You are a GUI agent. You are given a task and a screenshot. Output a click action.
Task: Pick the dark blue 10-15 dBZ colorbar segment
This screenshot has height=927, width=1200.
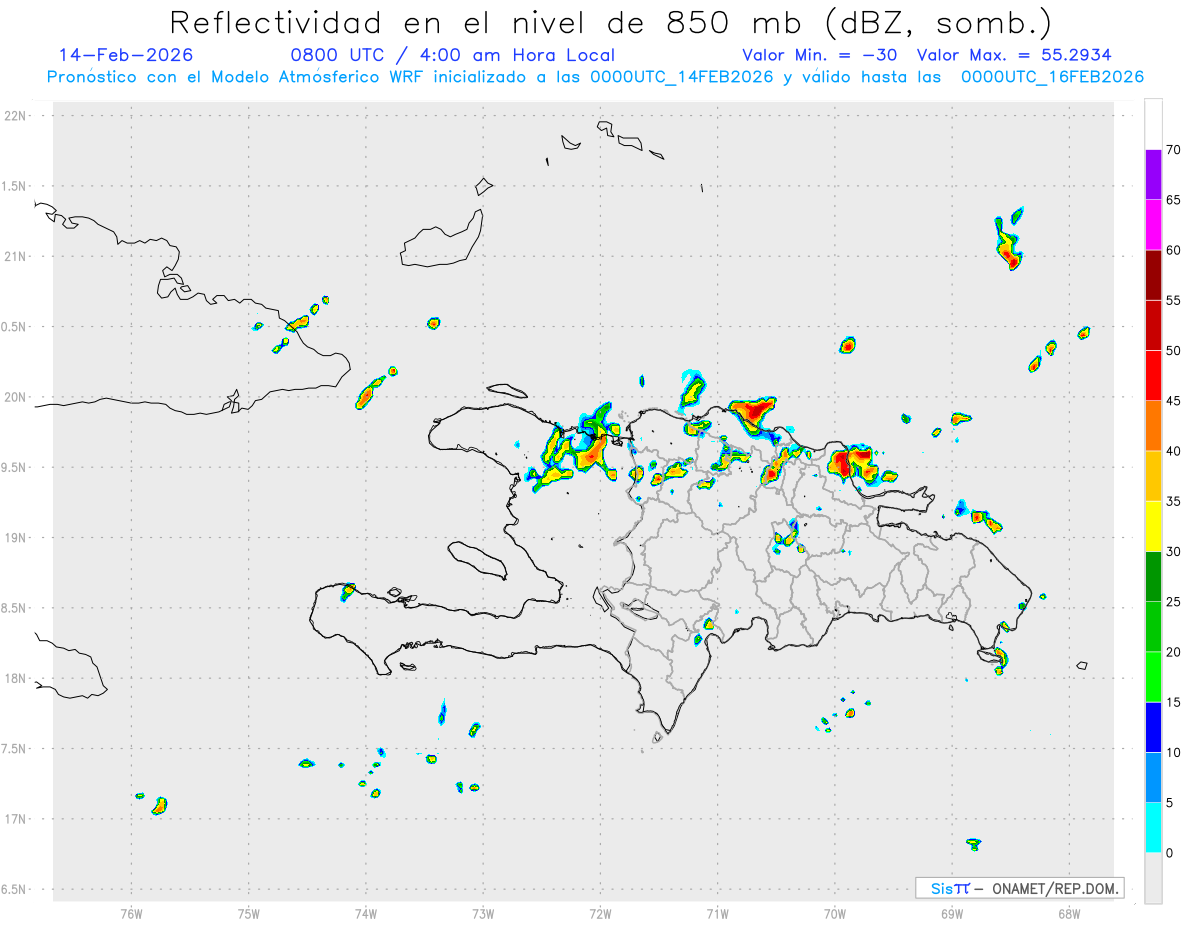click(x=1153, y=727)
